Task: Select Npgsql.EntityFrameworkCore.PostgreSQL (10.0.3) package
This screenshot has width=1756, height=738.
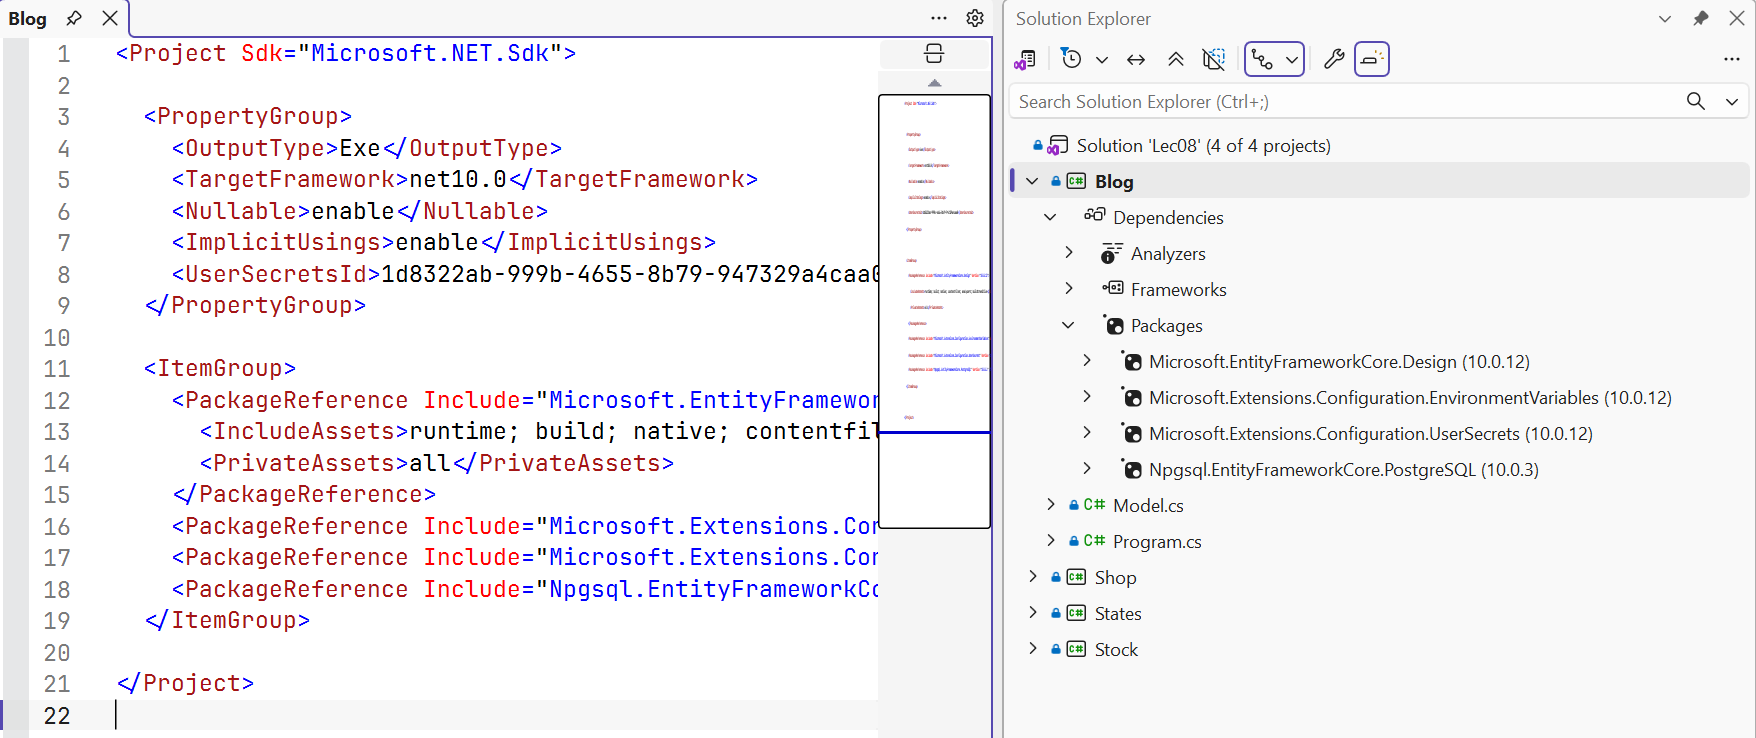Action: click(1344, 470)
